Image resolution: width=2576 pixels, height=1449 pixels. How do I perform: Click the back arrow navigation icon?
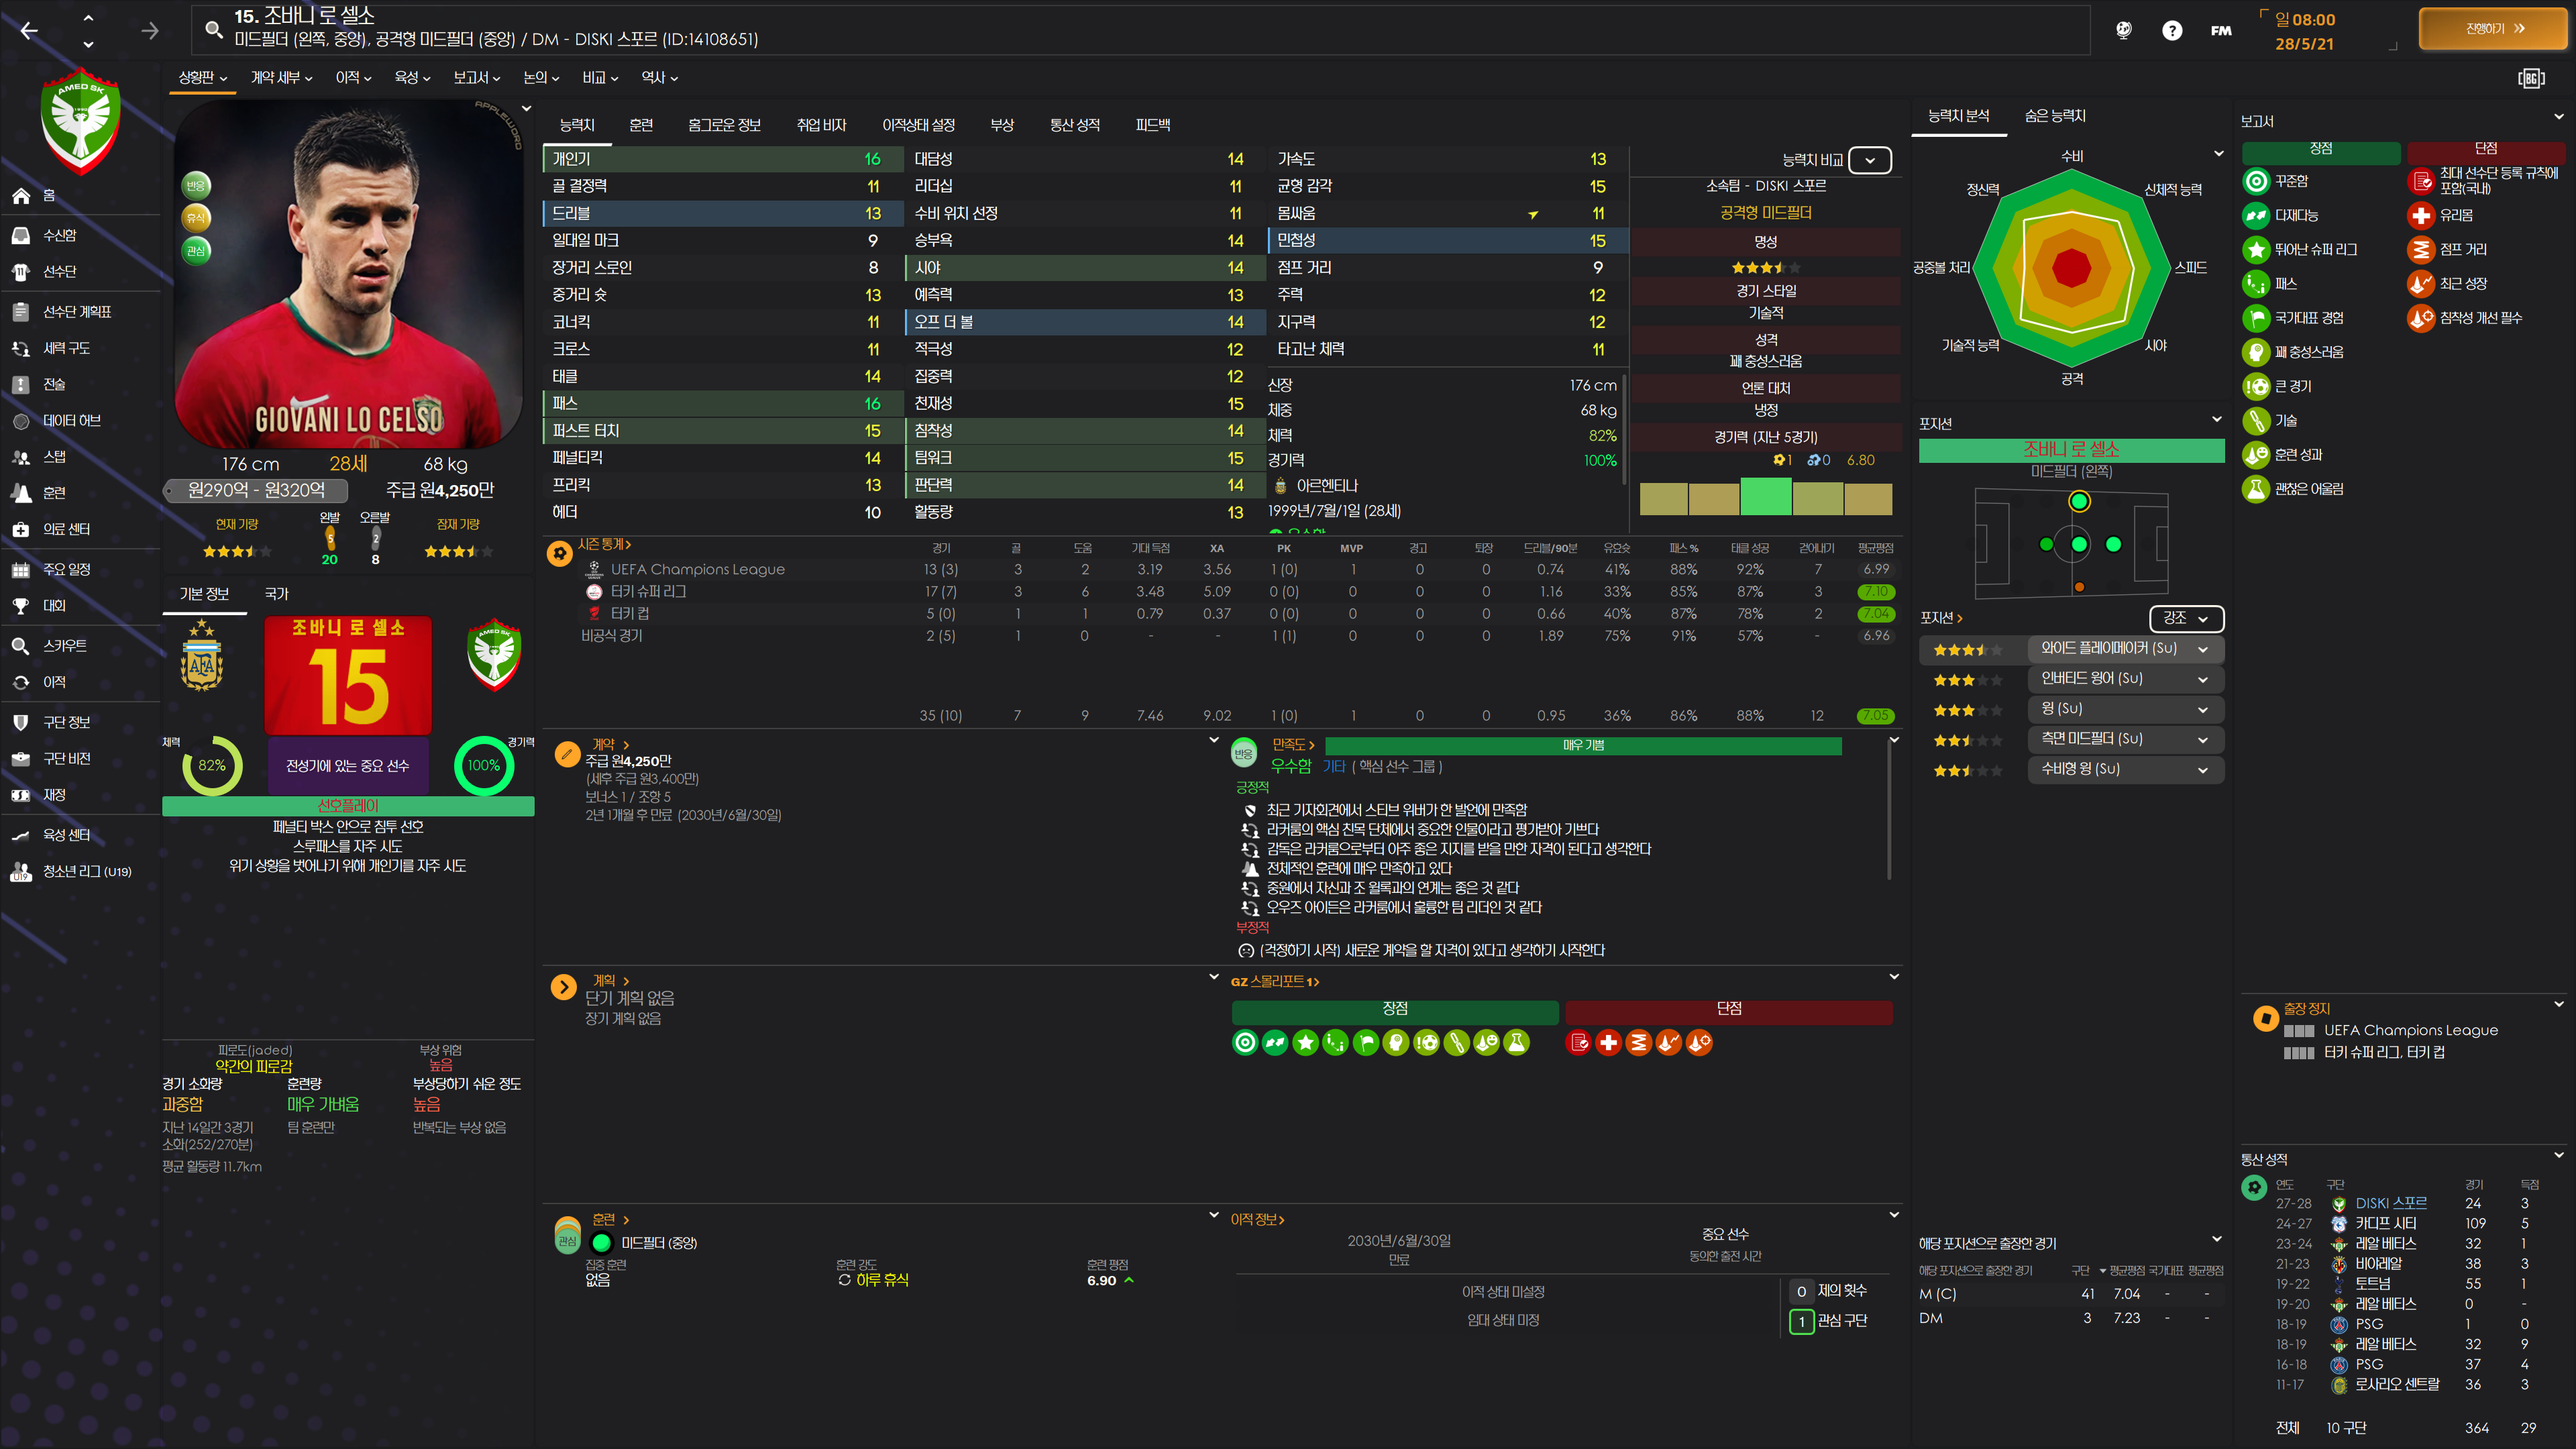tap(30, 31)
